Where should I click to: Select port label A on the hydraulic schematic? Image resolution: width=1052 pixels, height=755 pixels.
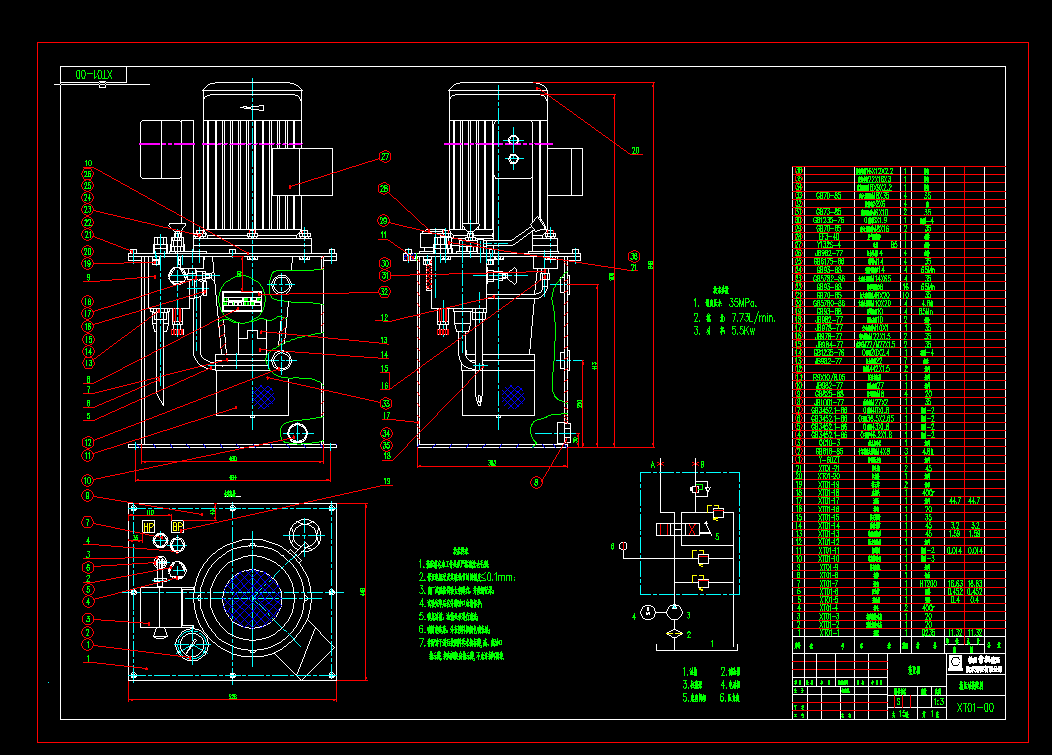click(653, 464)
